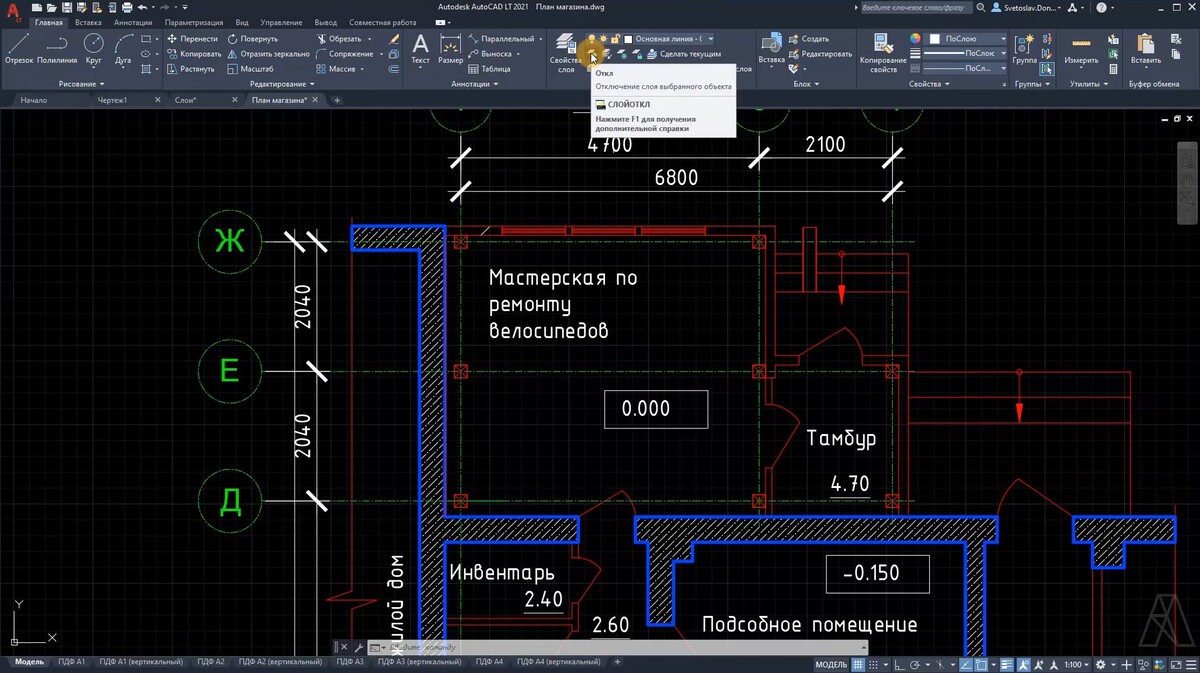Click Копирование свойств (Match Properties)

point(883,53)
